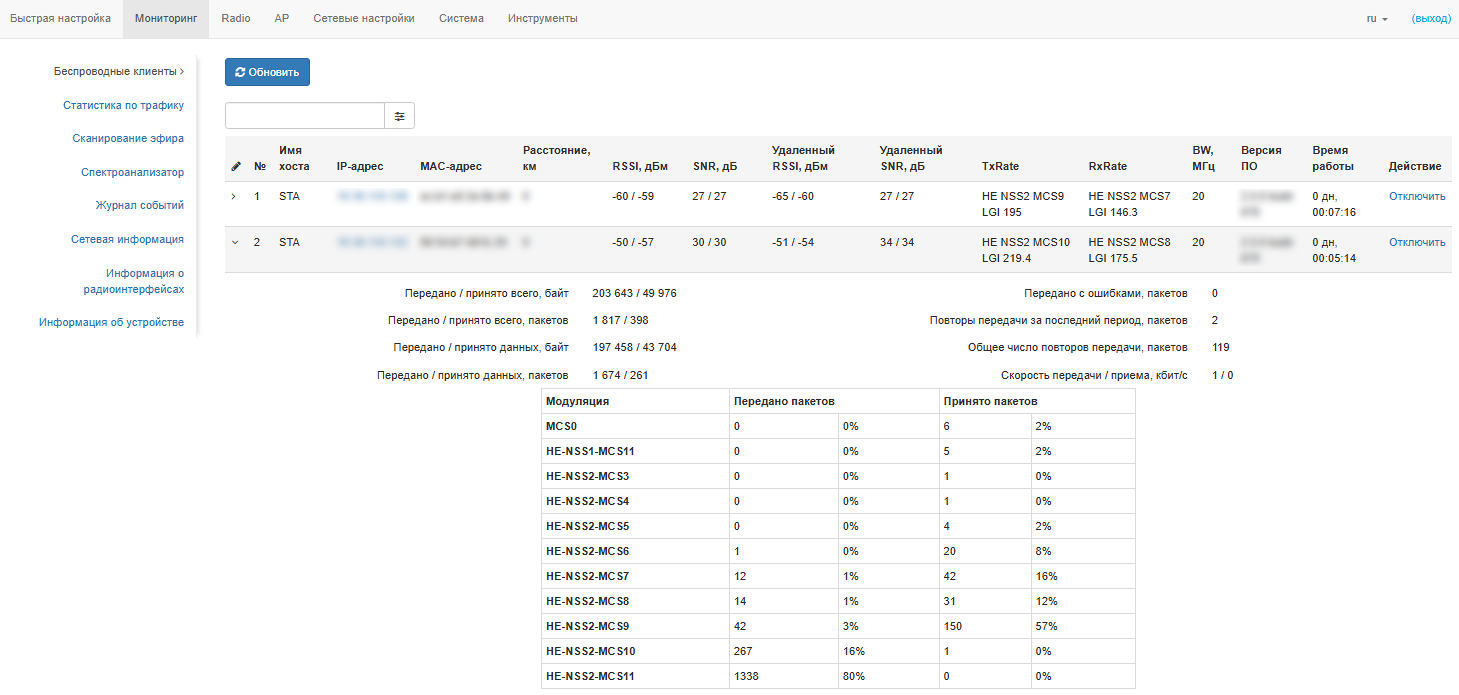Click the MAC-адрес column header
The width and height of the screenshot is (1459, 695).
451,166
